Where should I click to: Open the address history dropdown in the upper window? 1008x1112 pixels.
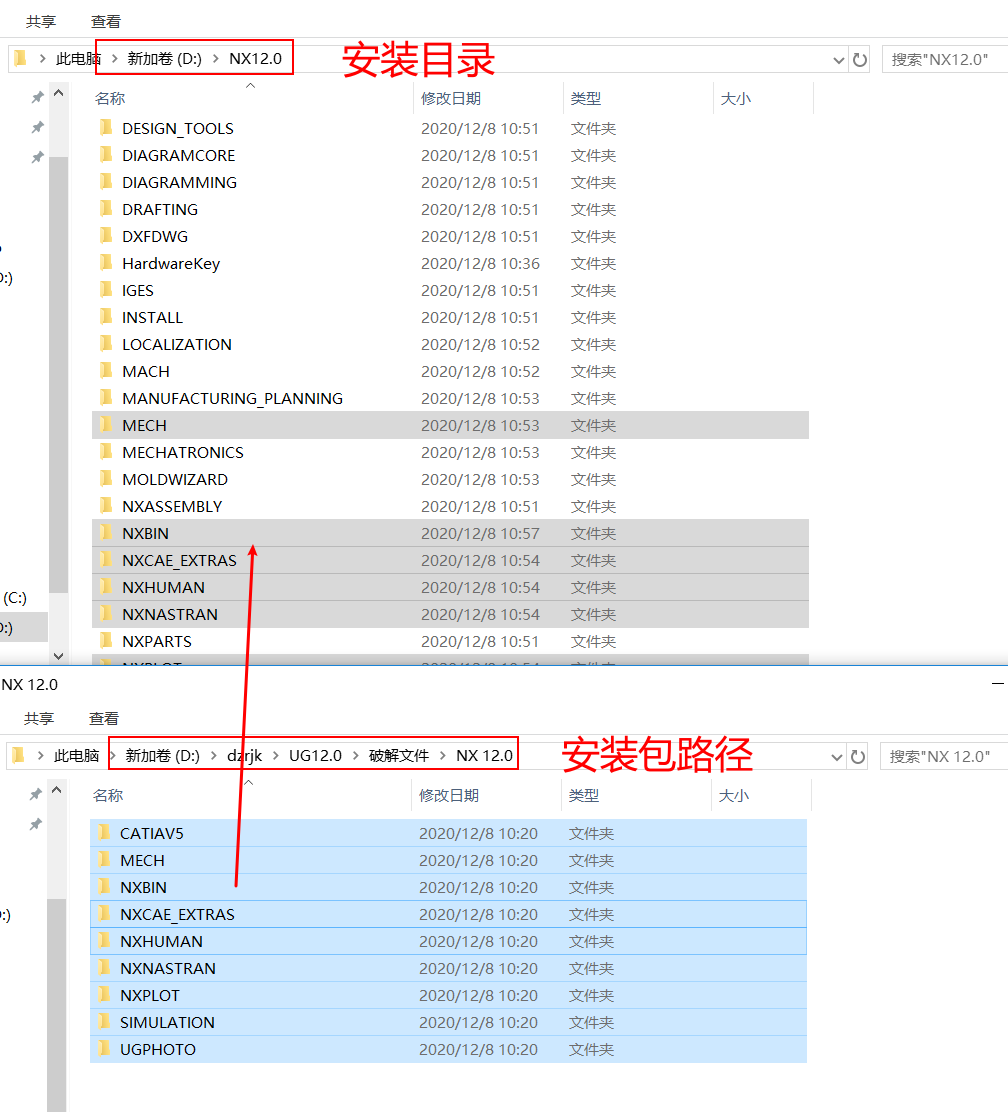(x=838, y=60)
